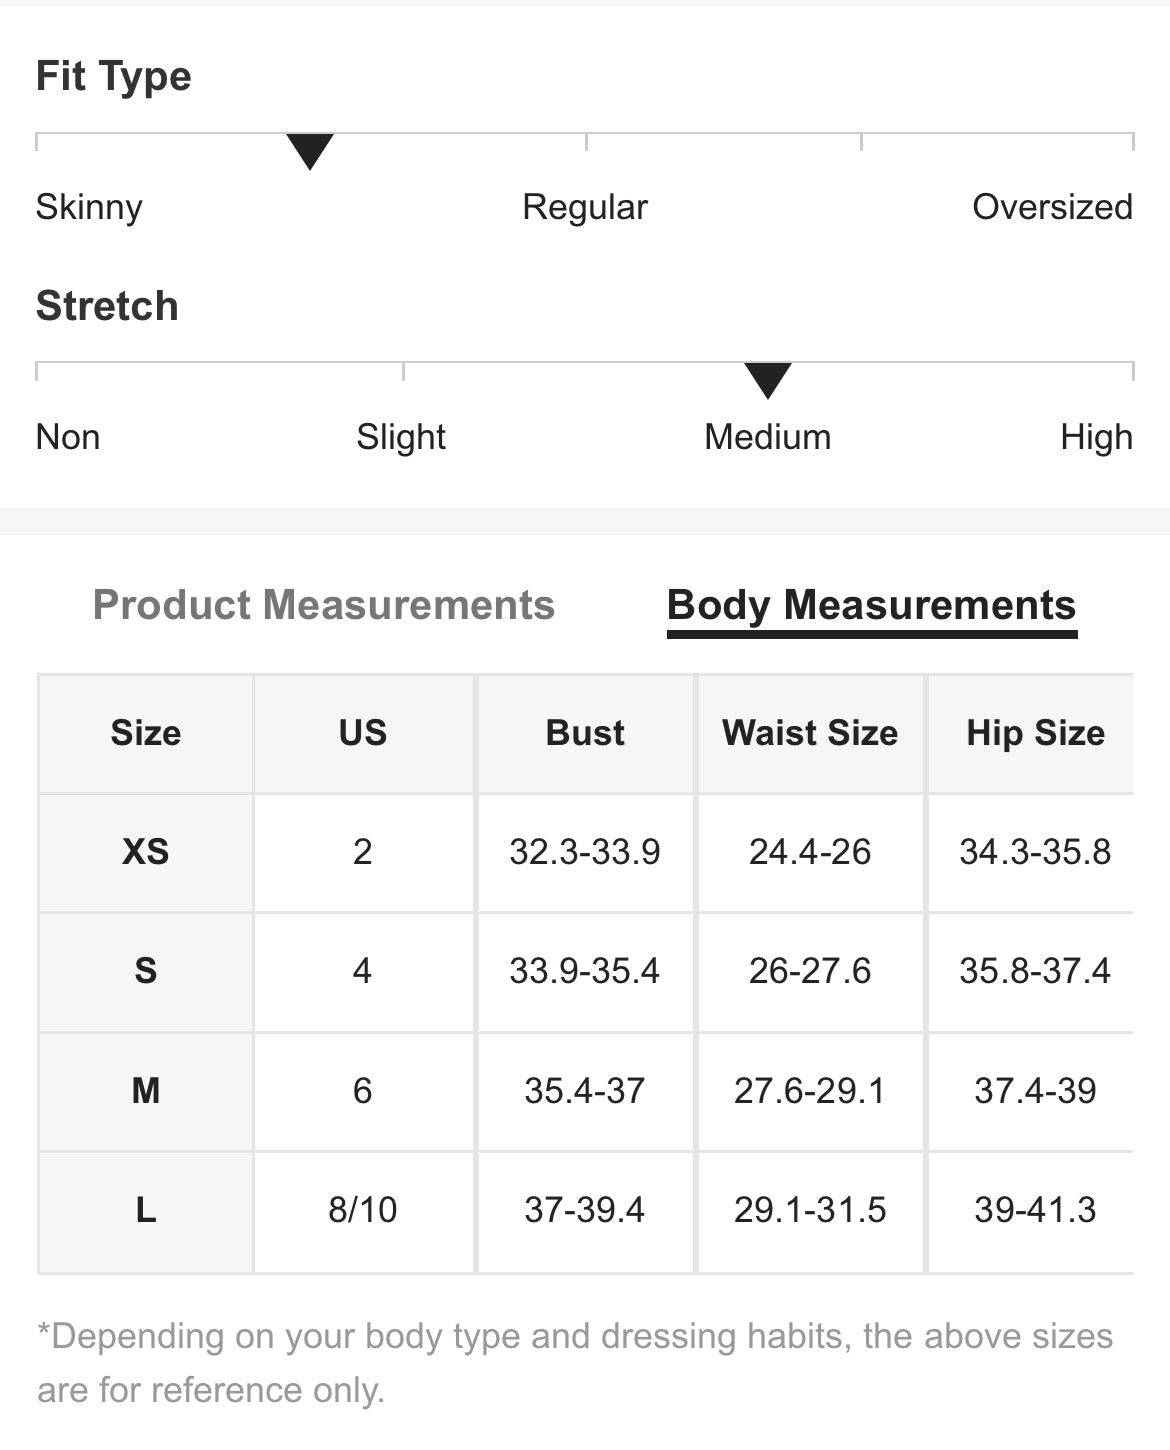Click the Hip Size column header
This screenshot has height=1450, width=1170.
tap(1035, 733)
